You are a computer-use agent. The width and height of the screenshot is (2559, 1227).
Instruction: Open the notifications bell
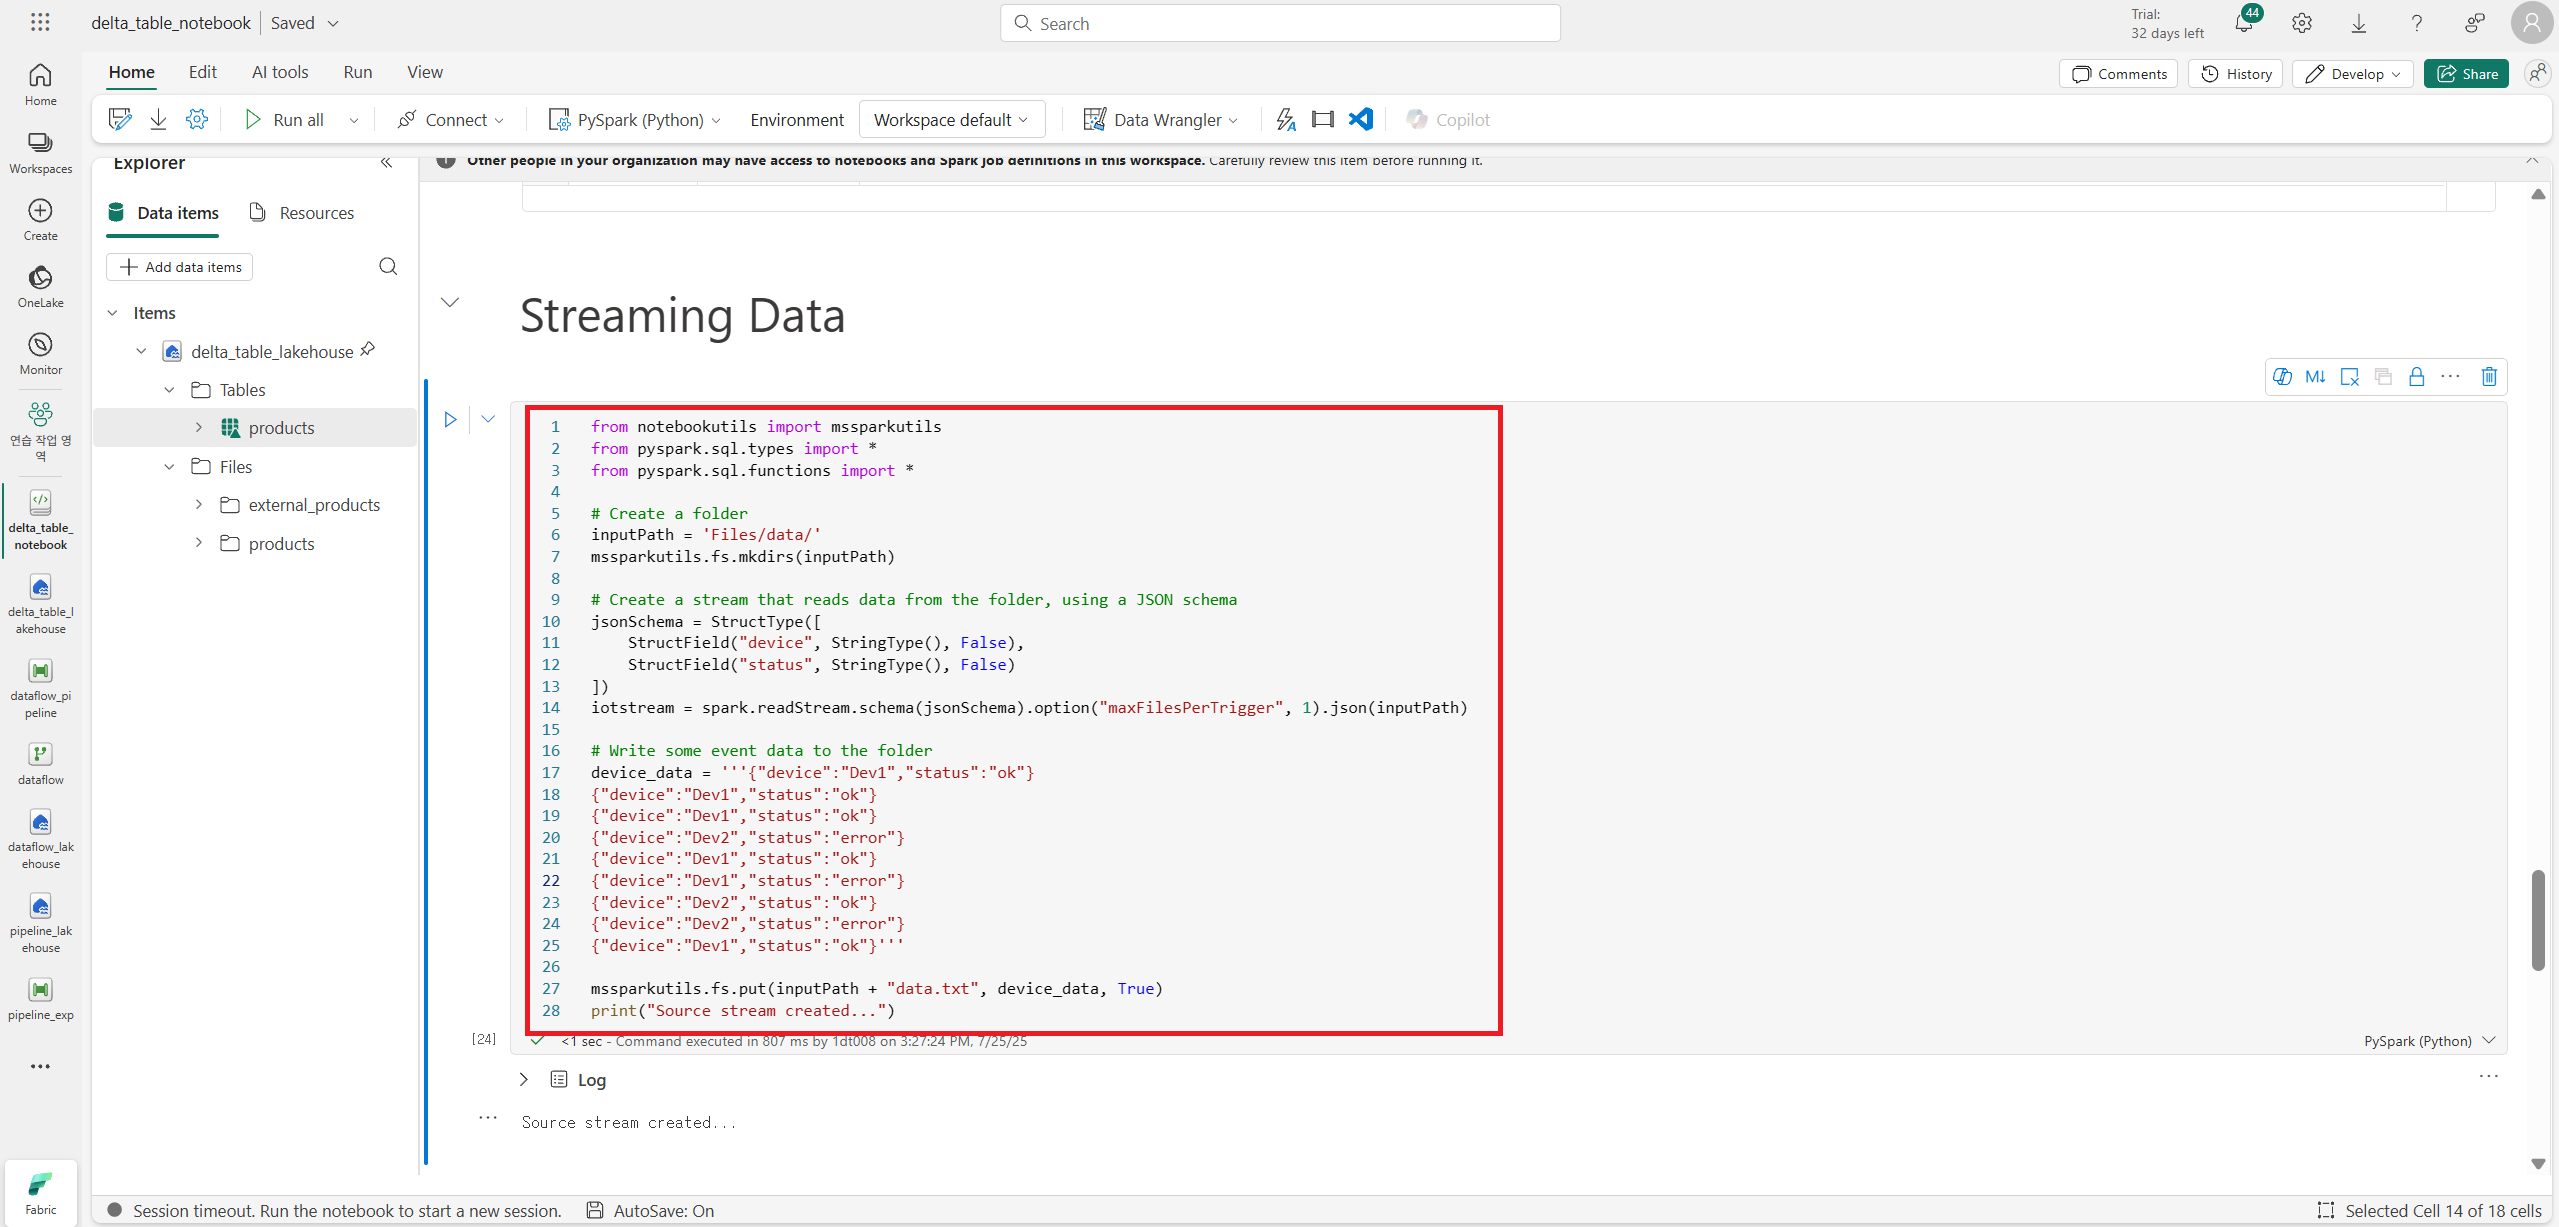2243,24
